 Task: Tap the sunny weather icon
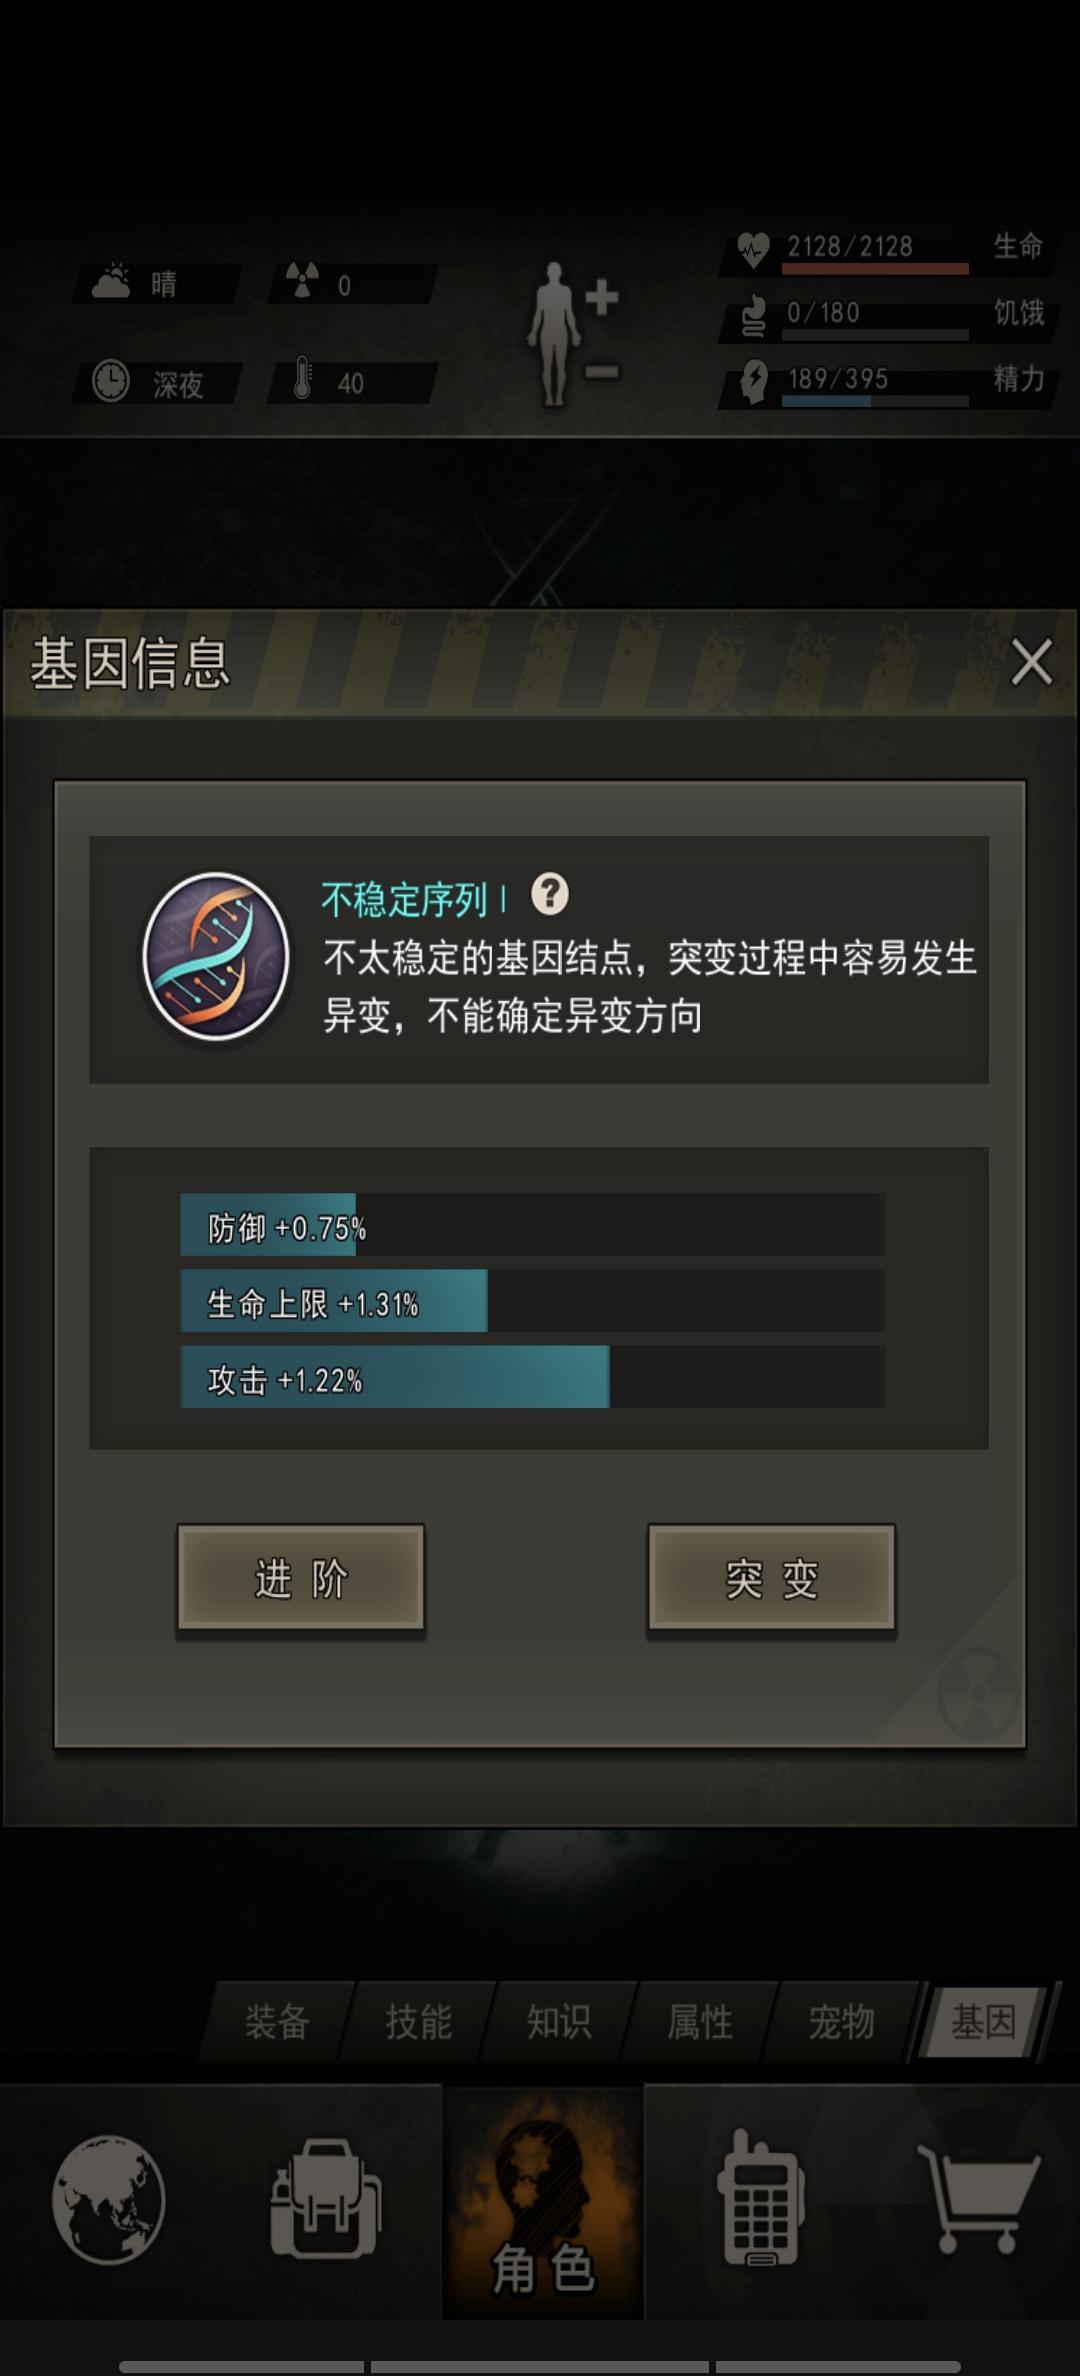[x=111, y=282]
